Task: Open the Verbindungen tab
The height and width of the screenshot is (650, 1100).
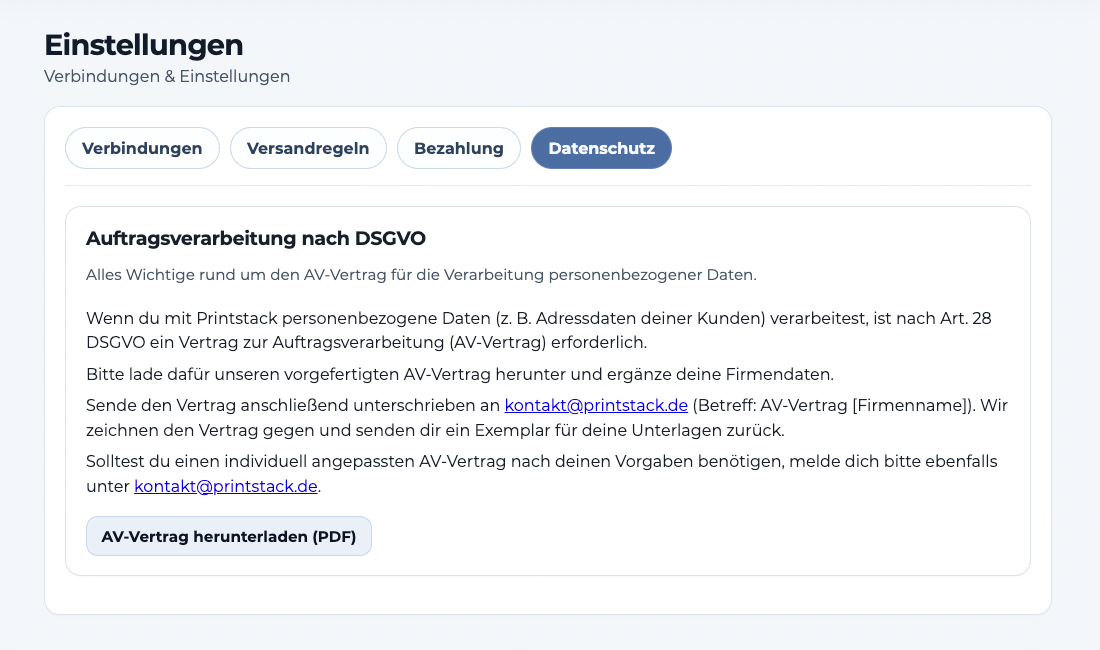Action: point(142,148)
